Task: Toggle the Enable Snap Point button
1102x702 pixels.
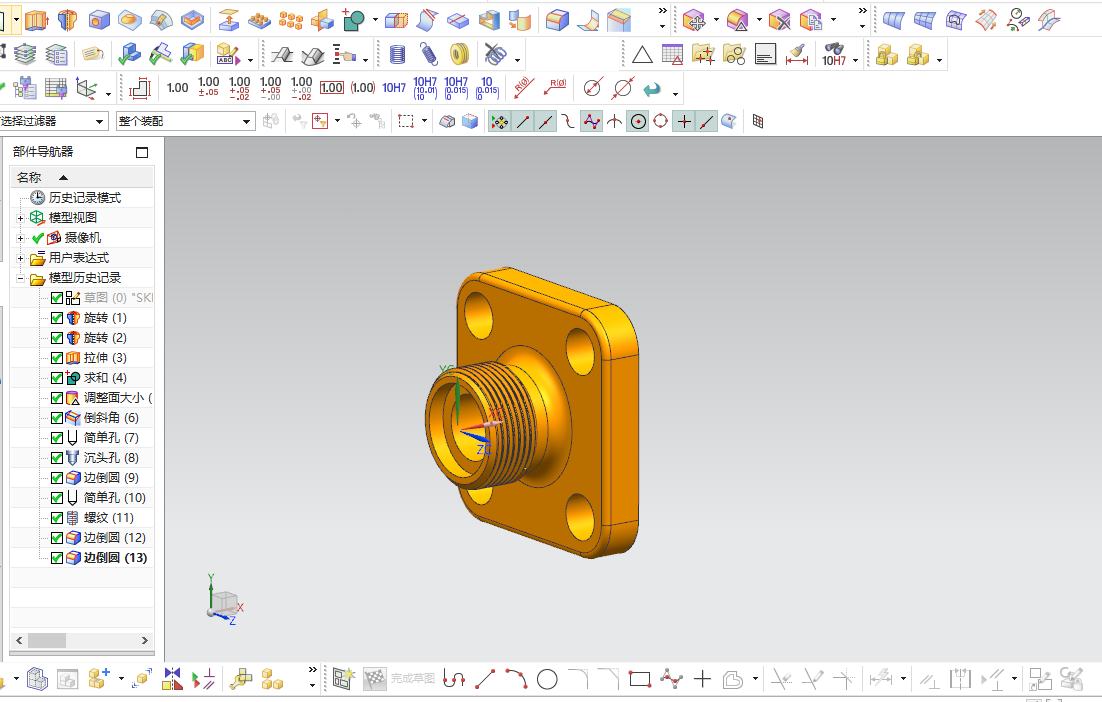Action: 499,122
